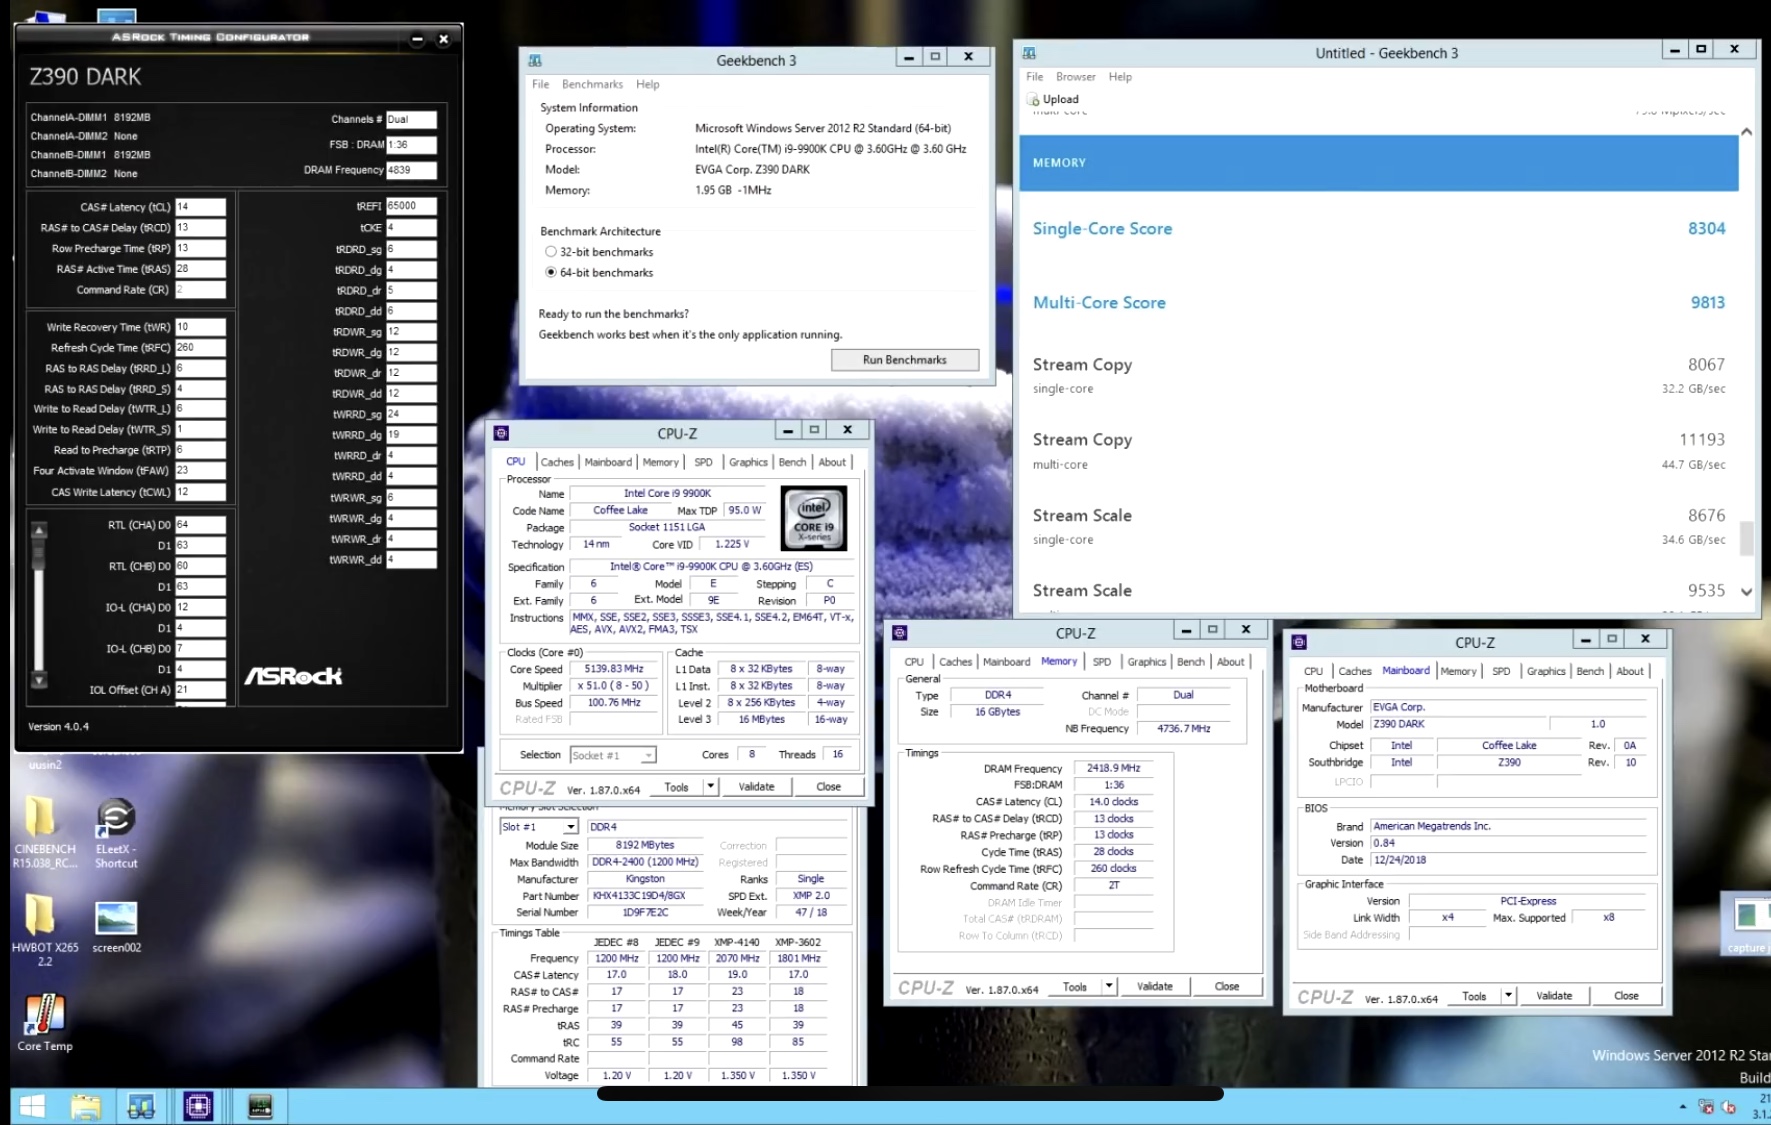The height and width of the screenshot is (1125, 1771).
Task: Open Bench tab in CPU-Z CPU window
Action: coord(792,462)
